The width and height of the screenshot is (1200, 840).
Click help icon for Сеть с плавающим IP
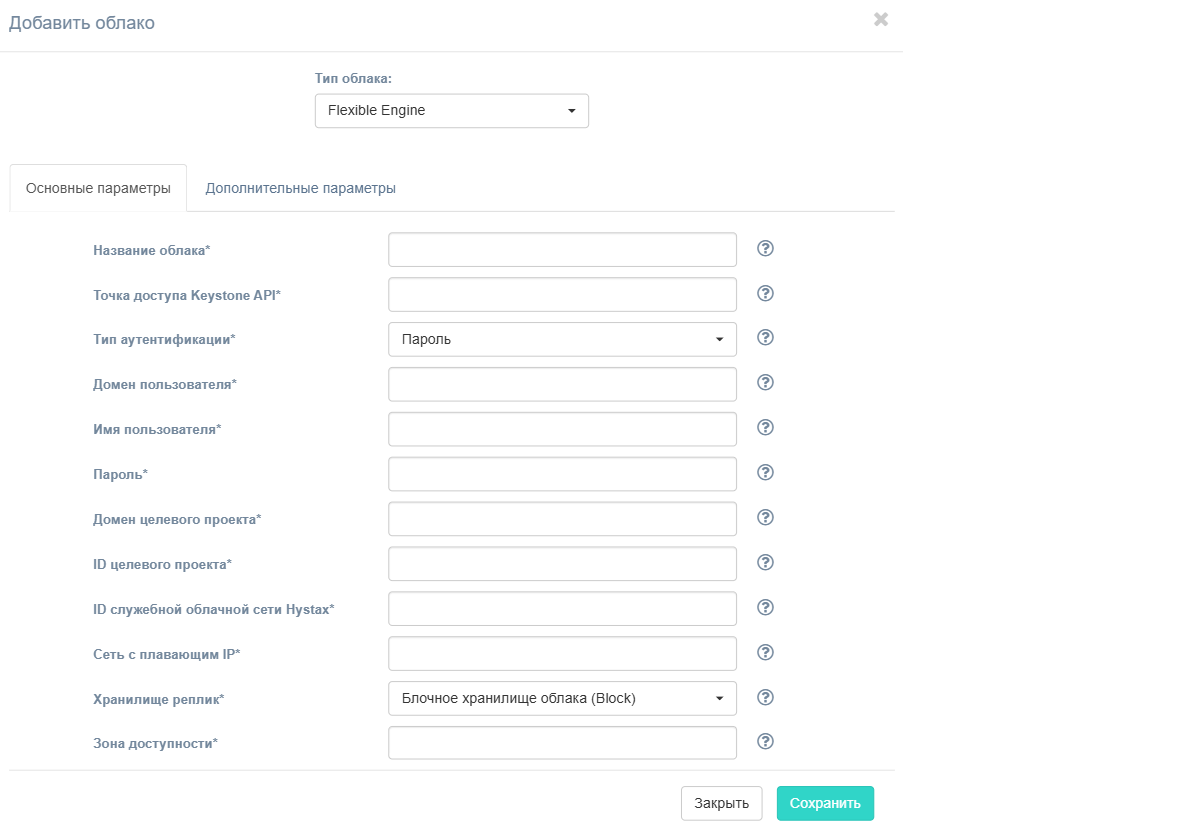pos(766,652)
